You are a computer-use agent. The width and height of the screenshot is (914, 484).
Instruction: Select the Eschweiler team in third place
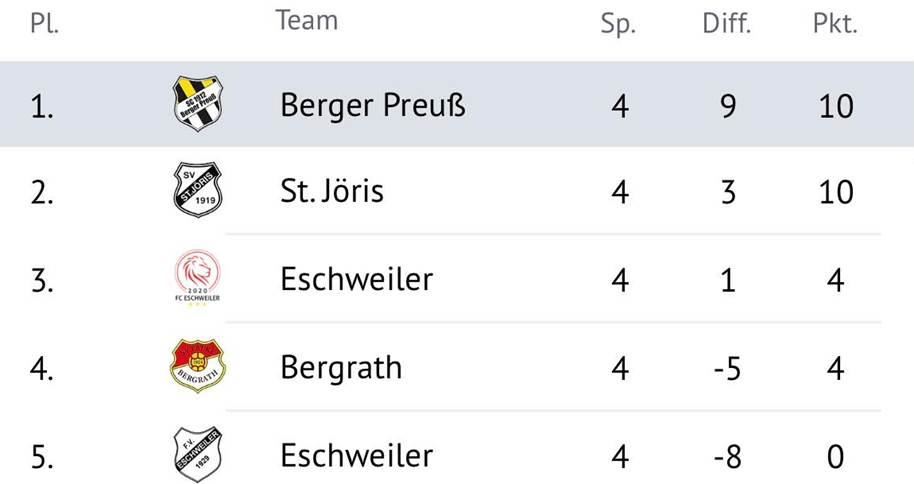[x=356, y=279]
